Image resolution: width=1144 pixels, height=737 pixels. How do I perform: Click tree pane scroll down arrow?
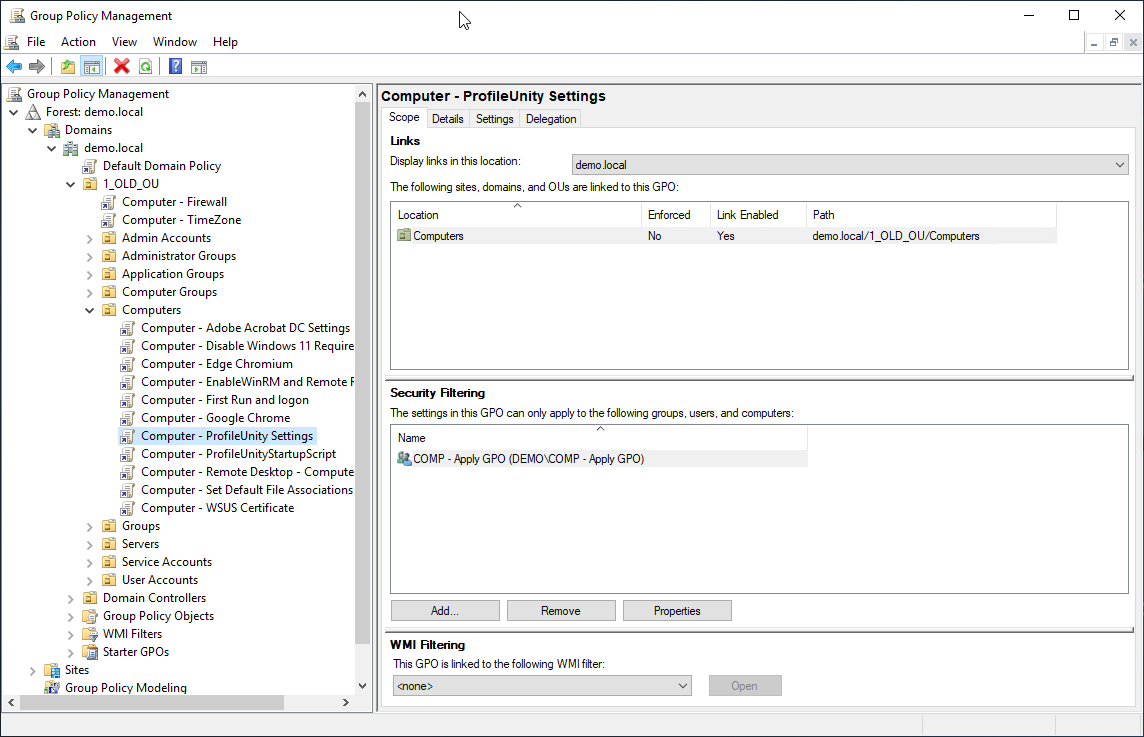click(x=363, y=686)
